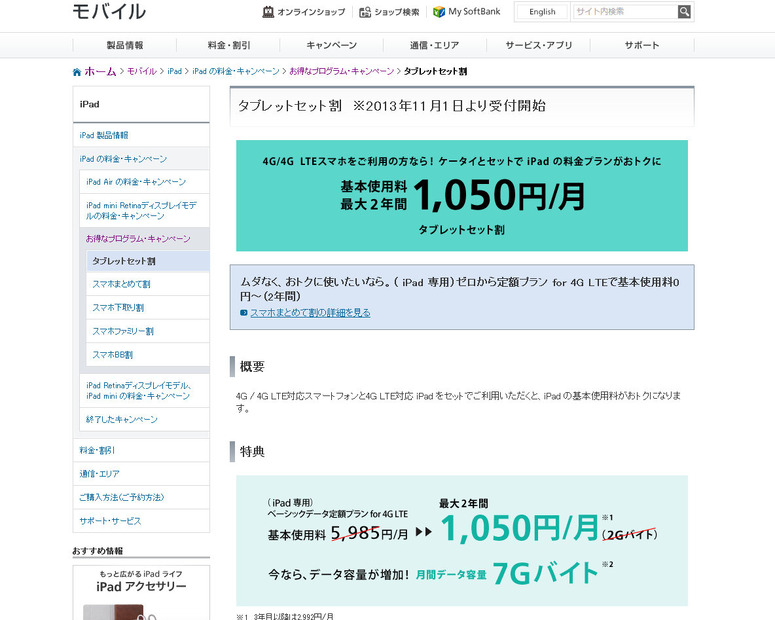
Task: Click スマホまとめて割の詳細を見る link
Action: 310,312
